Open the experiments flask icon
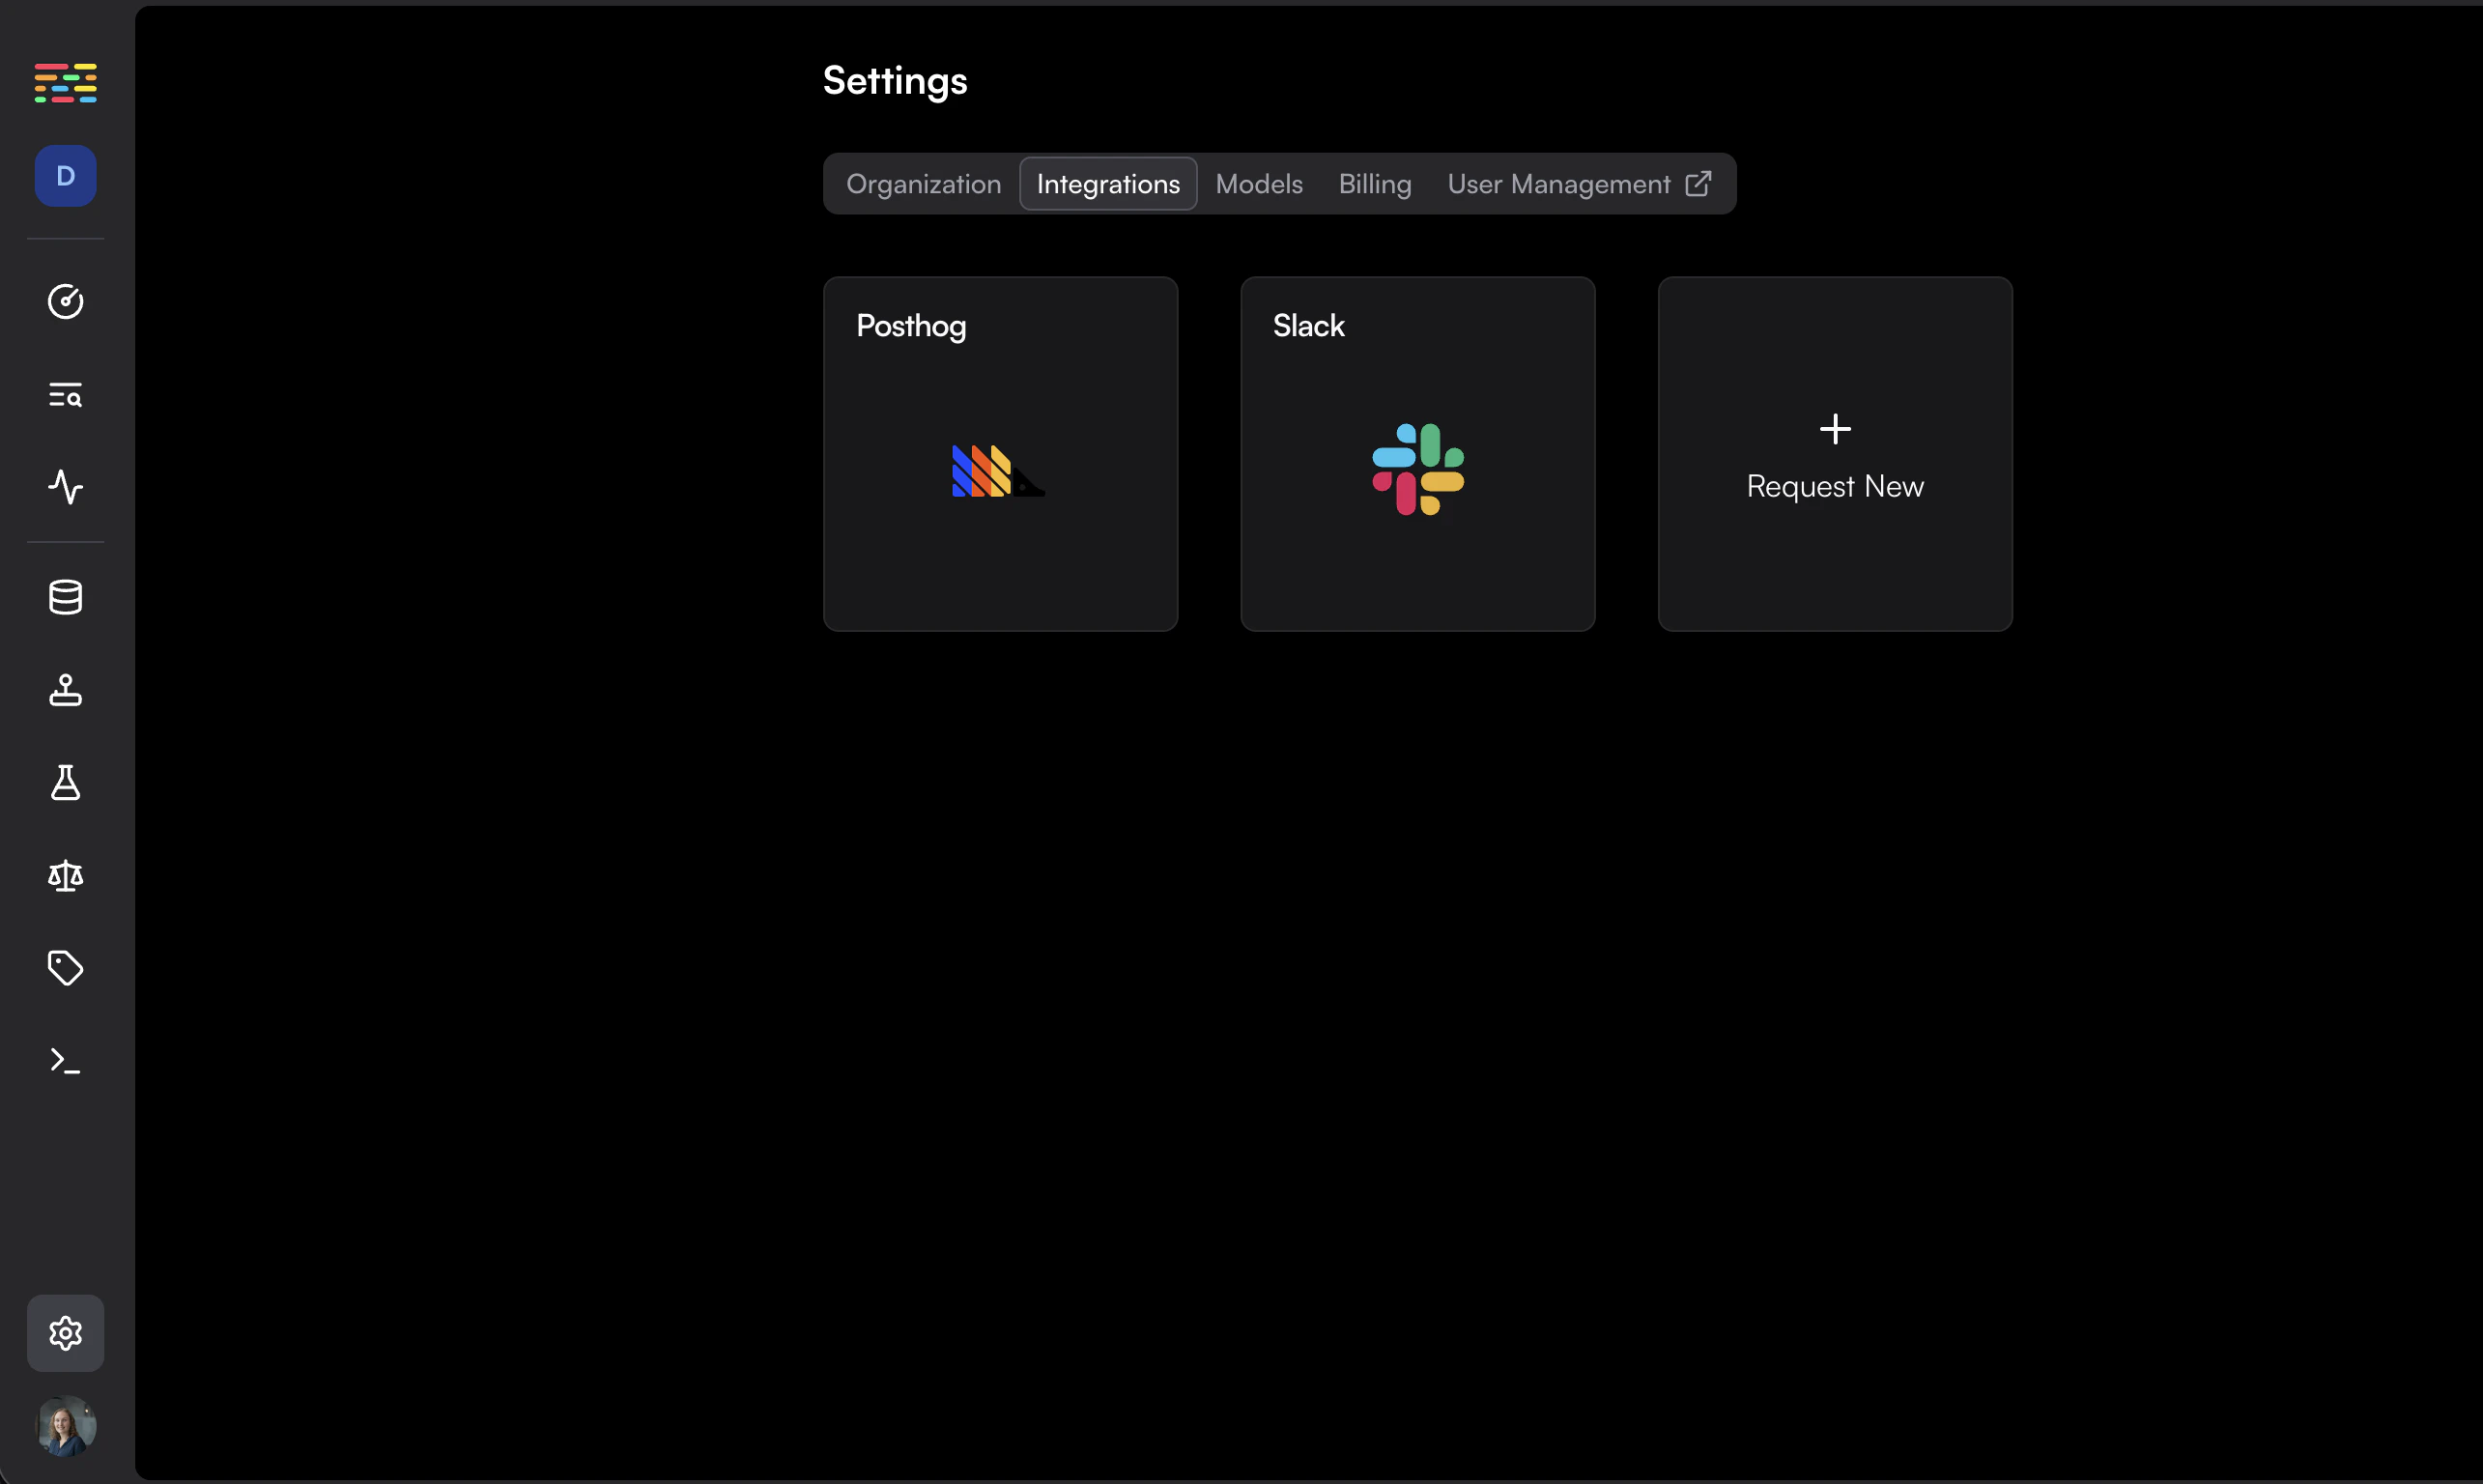Viewport: 2483px width, 1484px height. pyautogui.click(x=65, y=783)
